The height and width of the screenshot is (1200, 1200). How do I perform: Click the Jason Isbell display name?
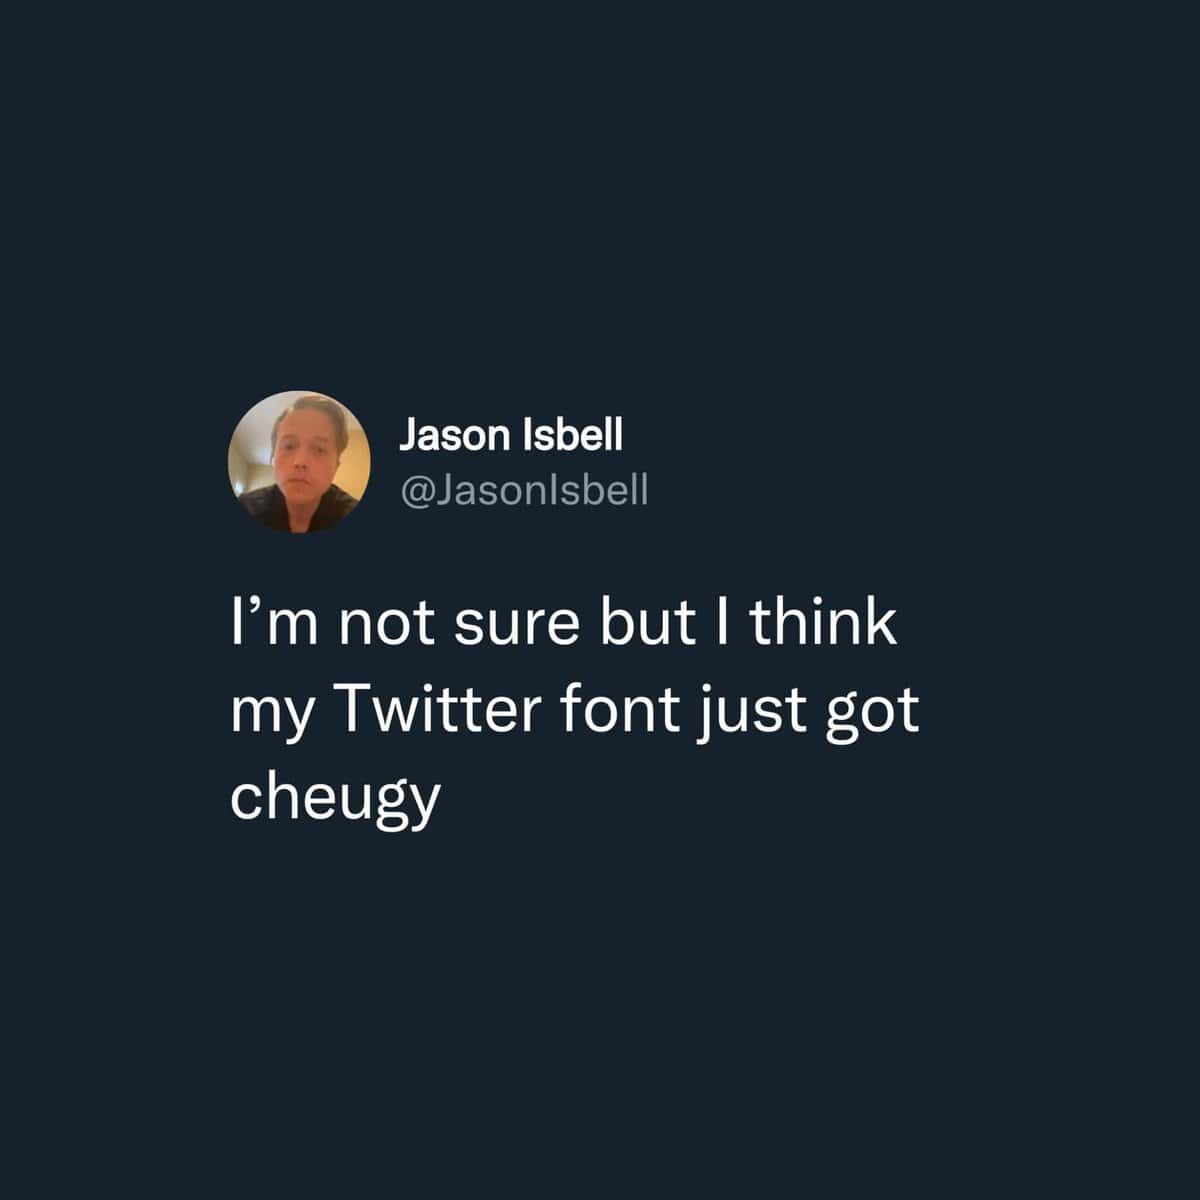point(510,434)
